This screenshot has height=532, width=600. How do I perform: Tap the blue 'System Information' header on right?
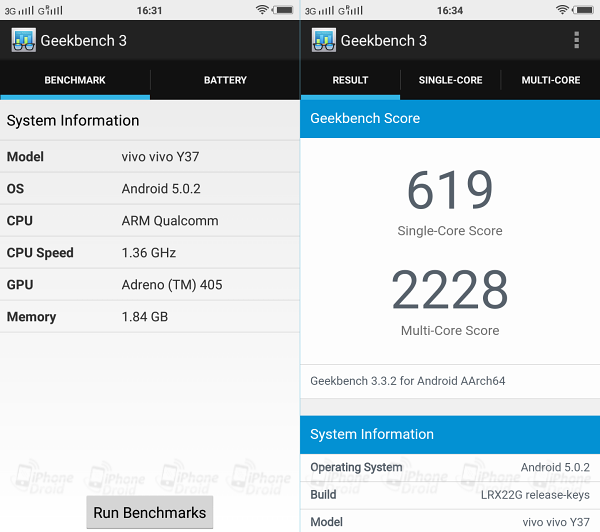click(450, 435)
